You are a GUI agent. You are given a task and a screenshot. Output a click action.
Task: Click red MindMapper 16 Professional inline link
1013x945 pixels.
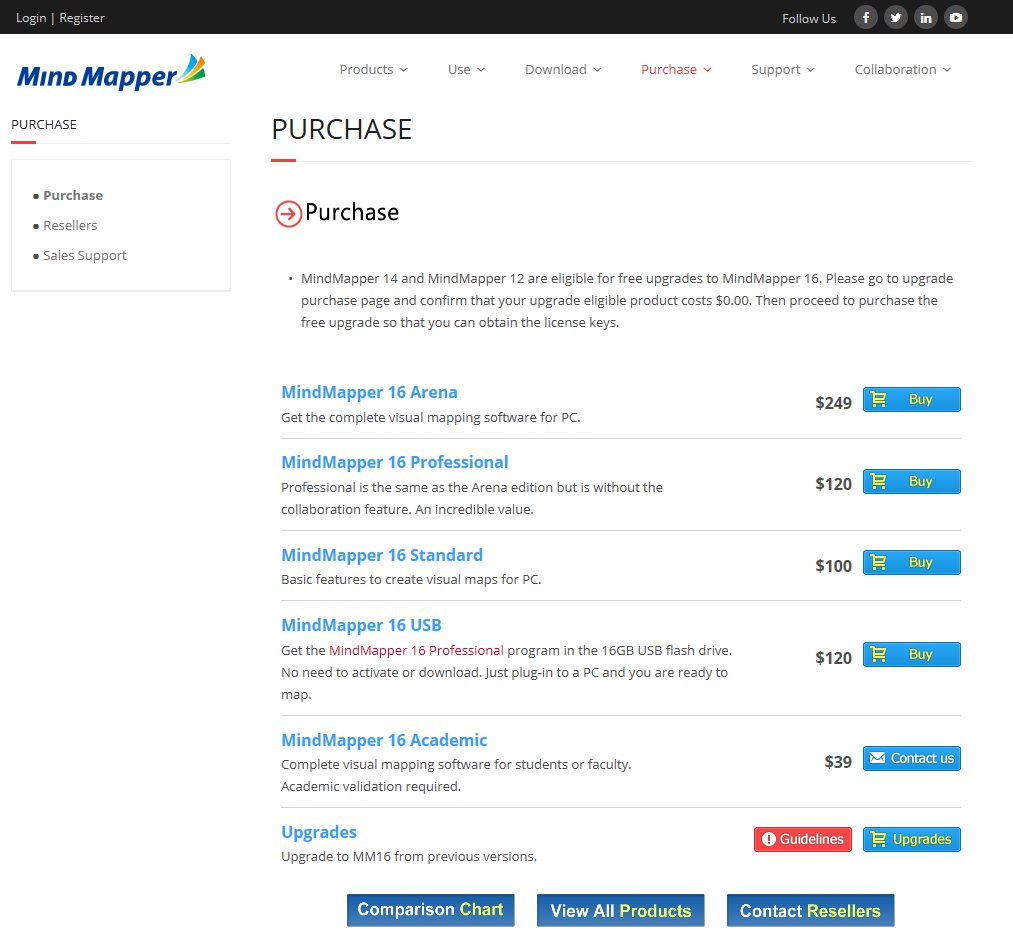click(416, 650)
